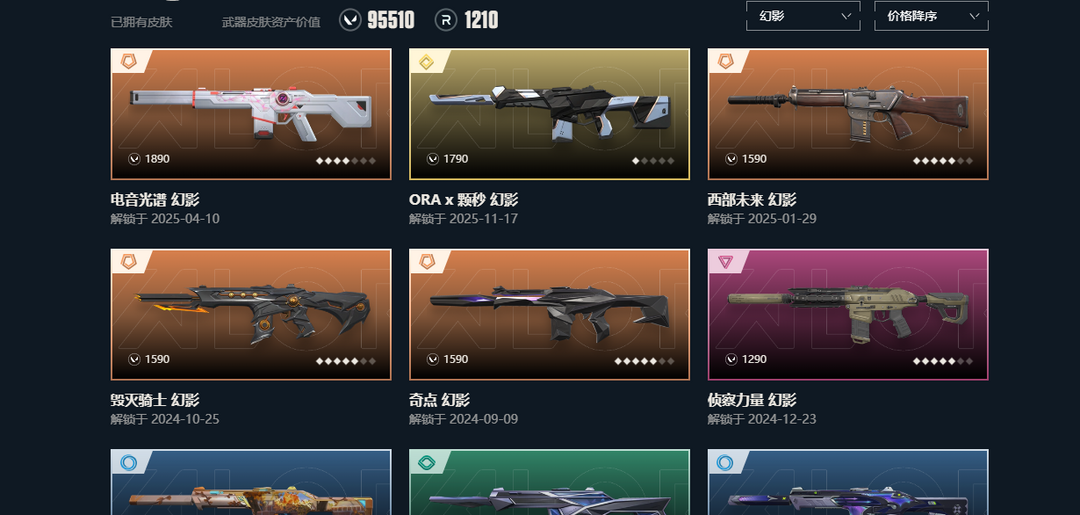Click the green tier badge on bottom middle card
Viewport: 1080px width, 515px height.
427,463
